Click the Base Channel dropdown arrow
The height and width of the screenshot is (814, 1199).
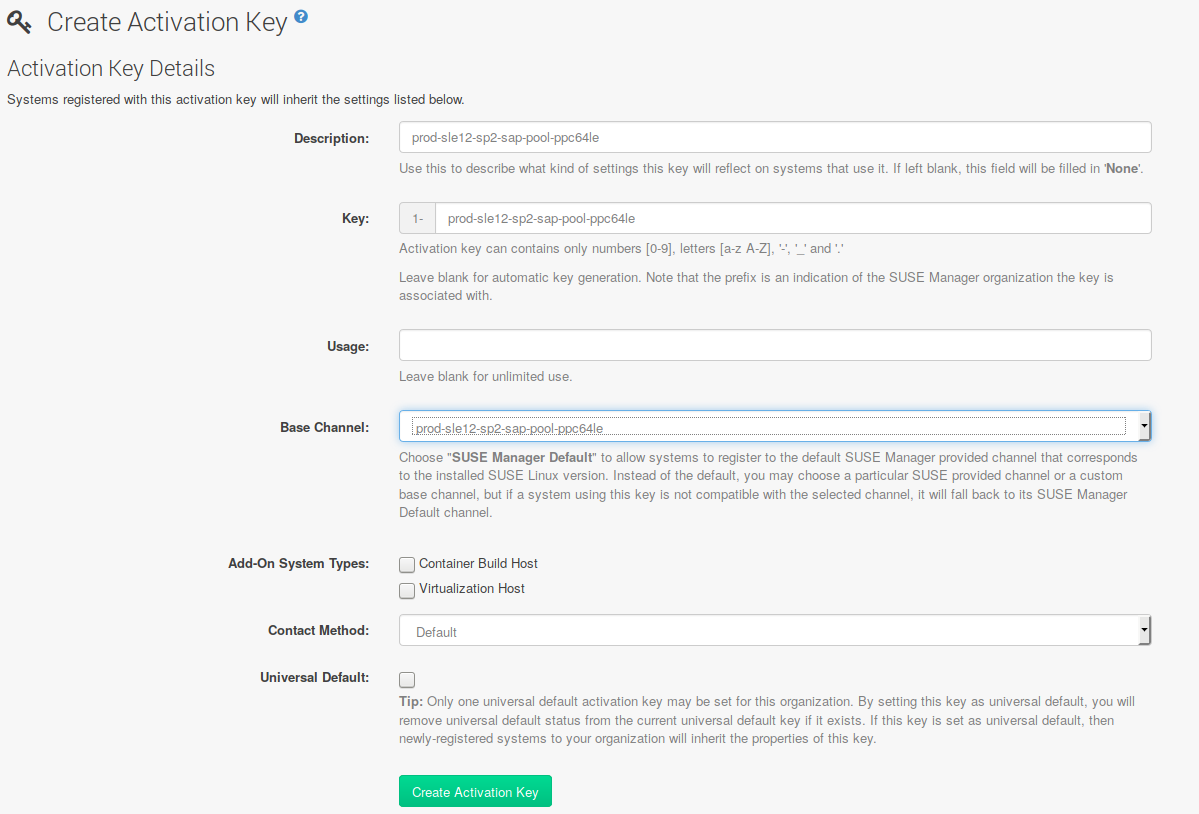[x=1143, y=425]
